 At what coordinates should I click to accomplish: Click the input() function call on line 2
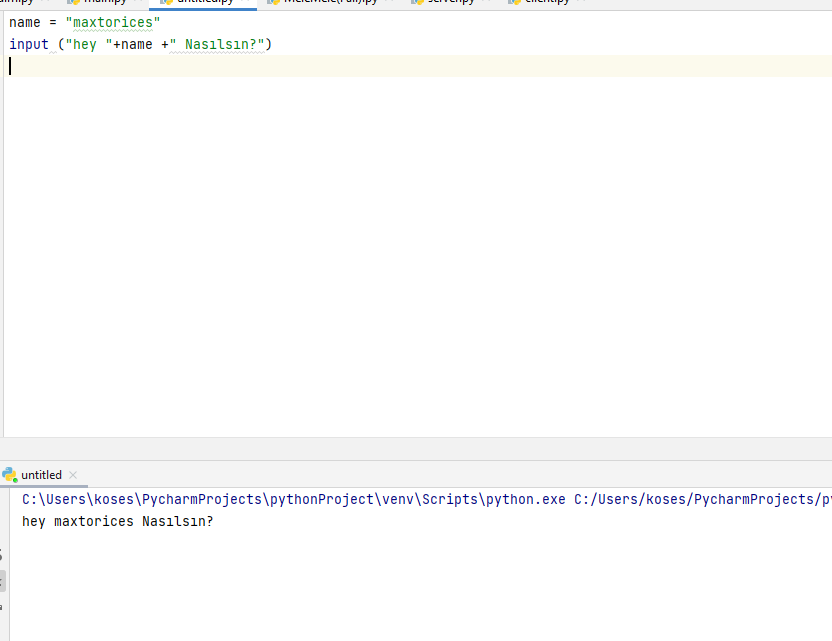(x=24, y=44)
